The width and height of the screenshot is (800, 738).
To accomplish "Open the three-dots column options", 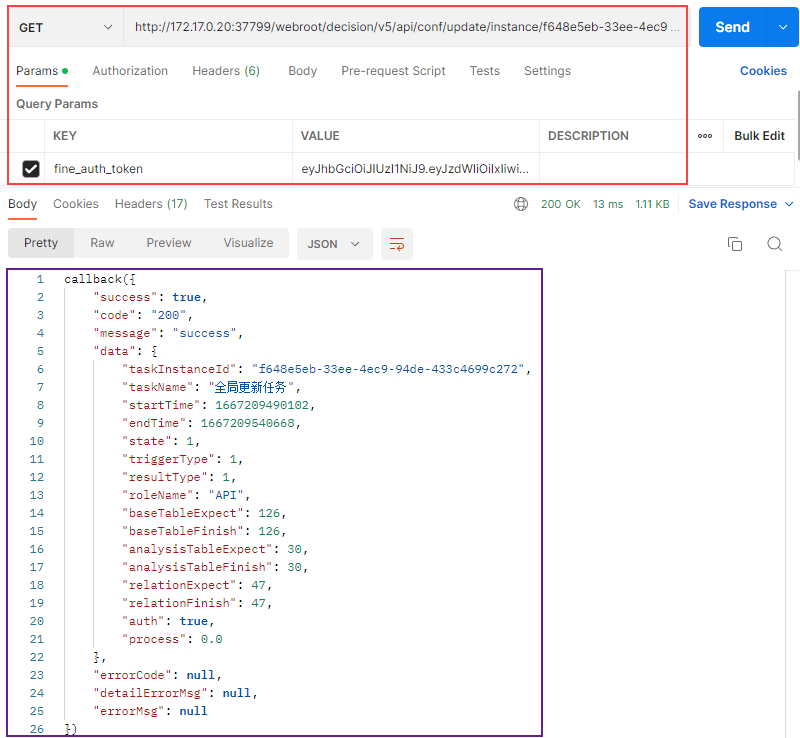I will coord(705,136).
